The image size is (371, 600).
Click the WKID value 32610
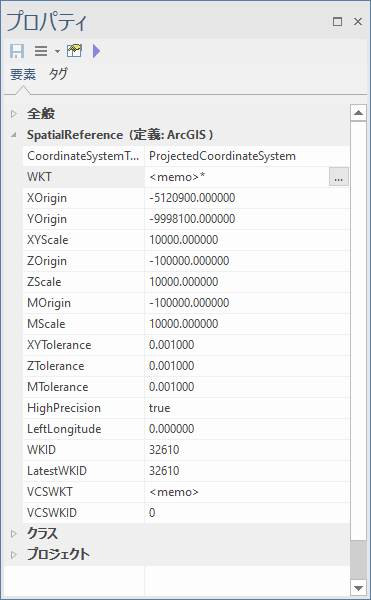pyautogui.click(x=164, y=450)
